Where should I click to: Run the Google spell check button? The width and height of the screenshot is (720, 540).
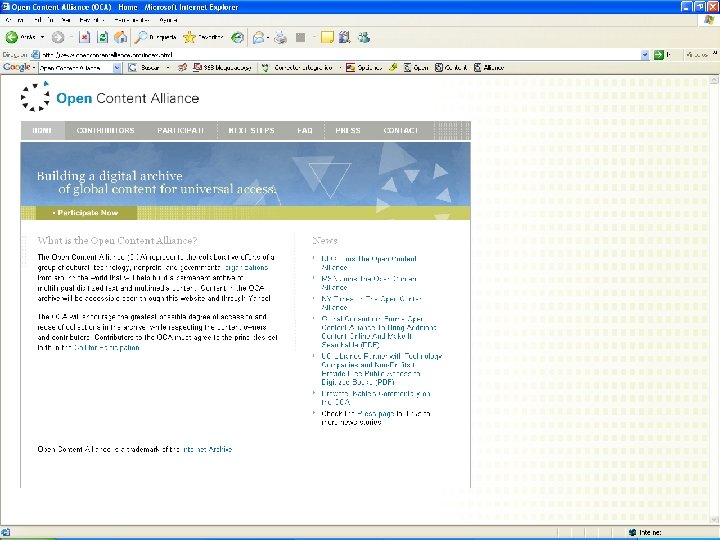(x=297, y=68)
